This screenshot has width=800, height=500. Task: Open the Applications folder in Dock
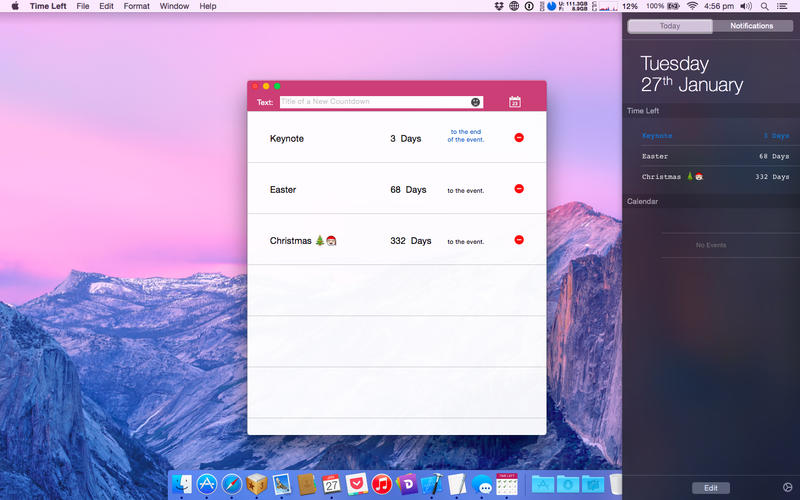[542, 484]
